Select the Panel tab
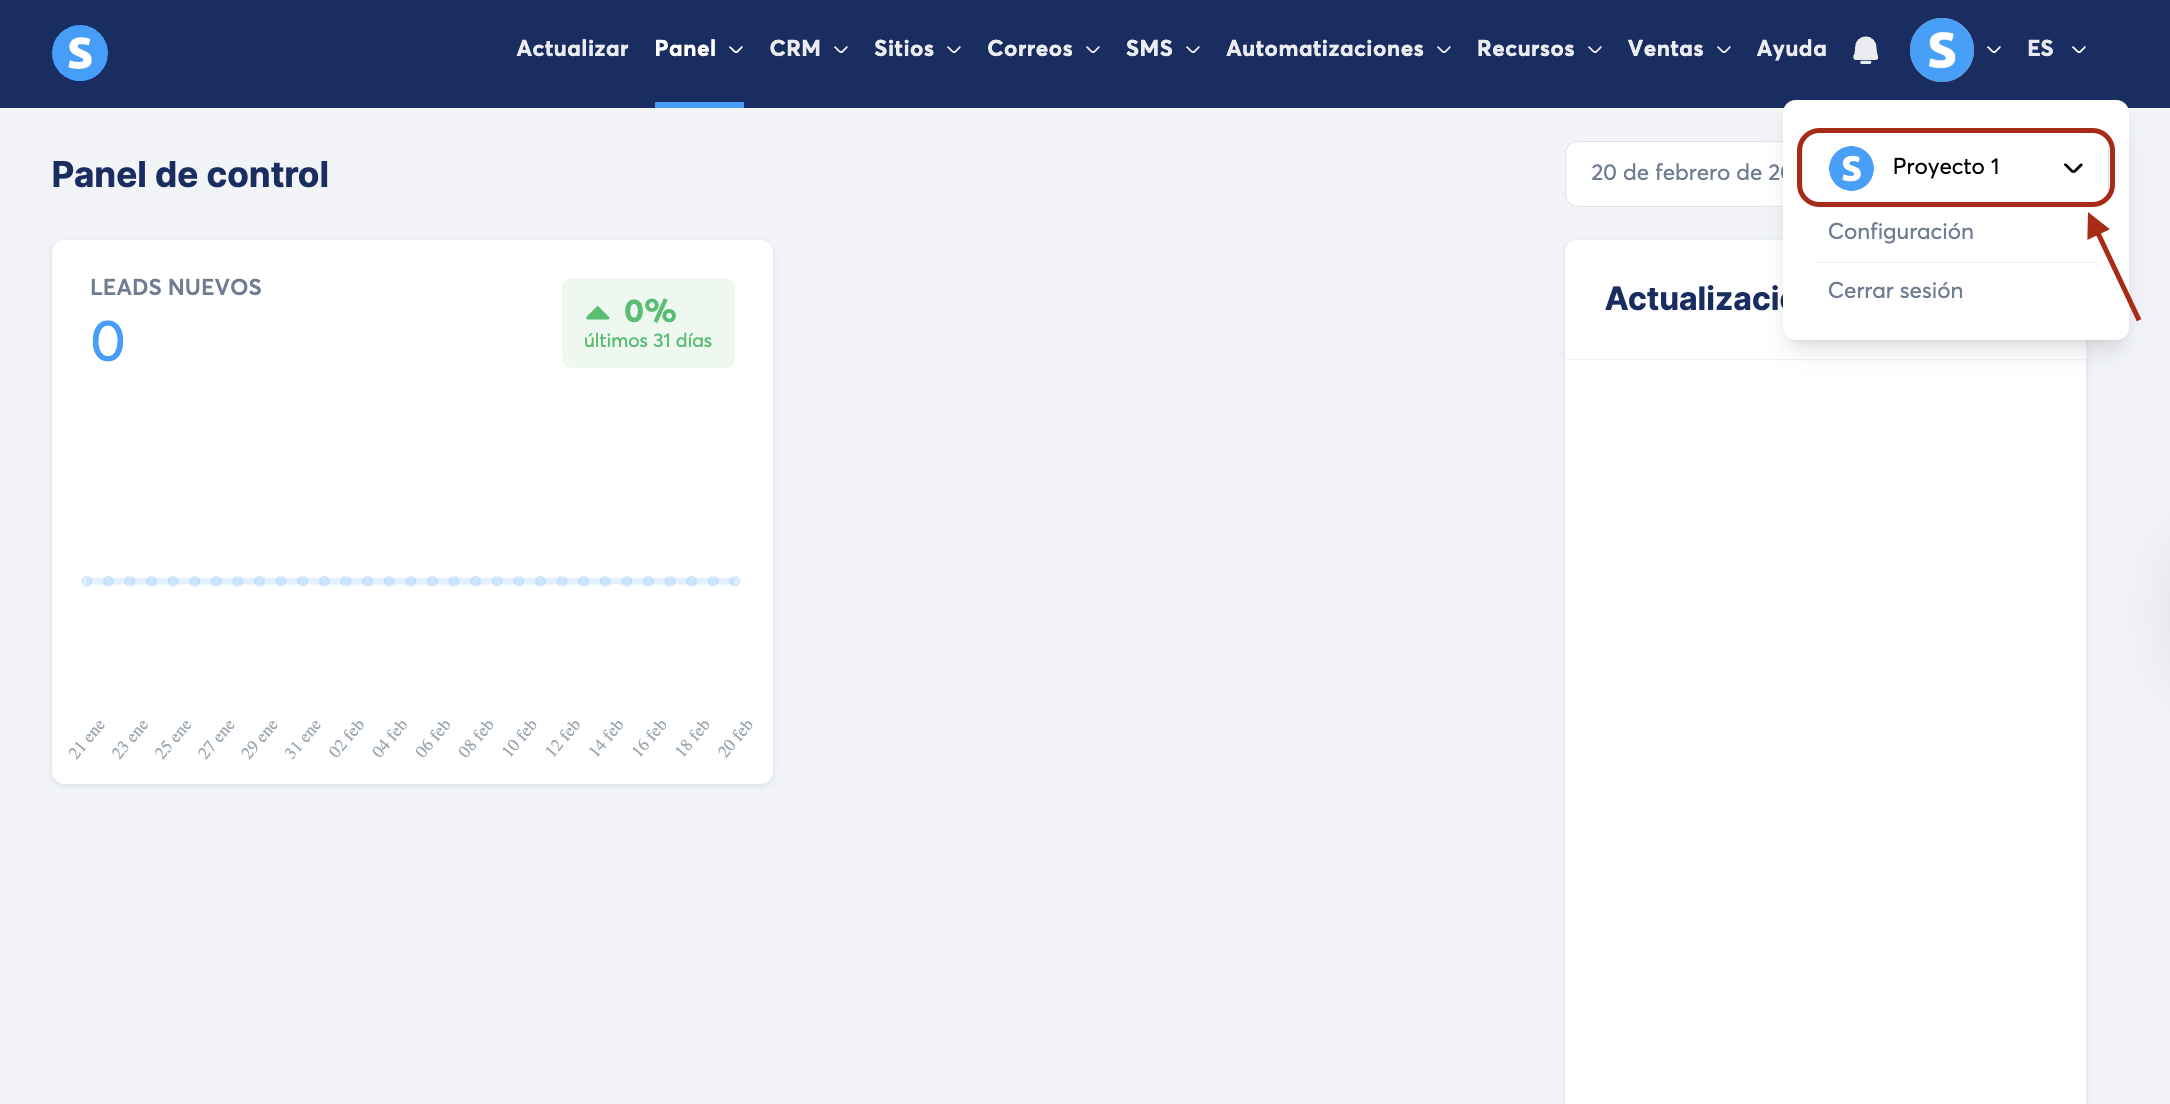2170x1104 pixels. 698,49
